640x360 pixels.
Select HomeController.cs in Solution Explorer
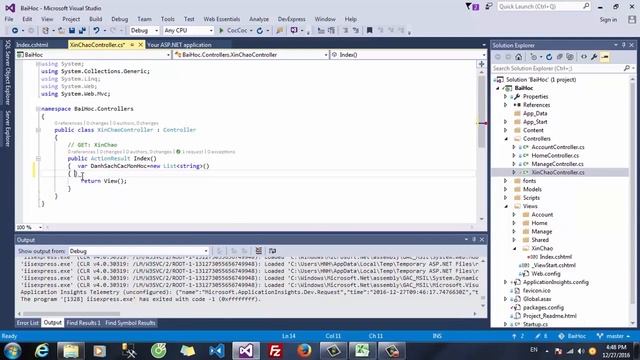coord(555,156)
